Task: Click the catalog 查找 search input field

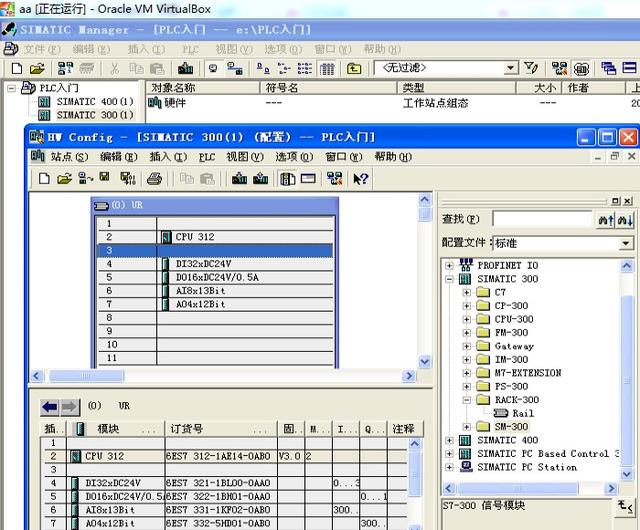Action: click(542, 219)
